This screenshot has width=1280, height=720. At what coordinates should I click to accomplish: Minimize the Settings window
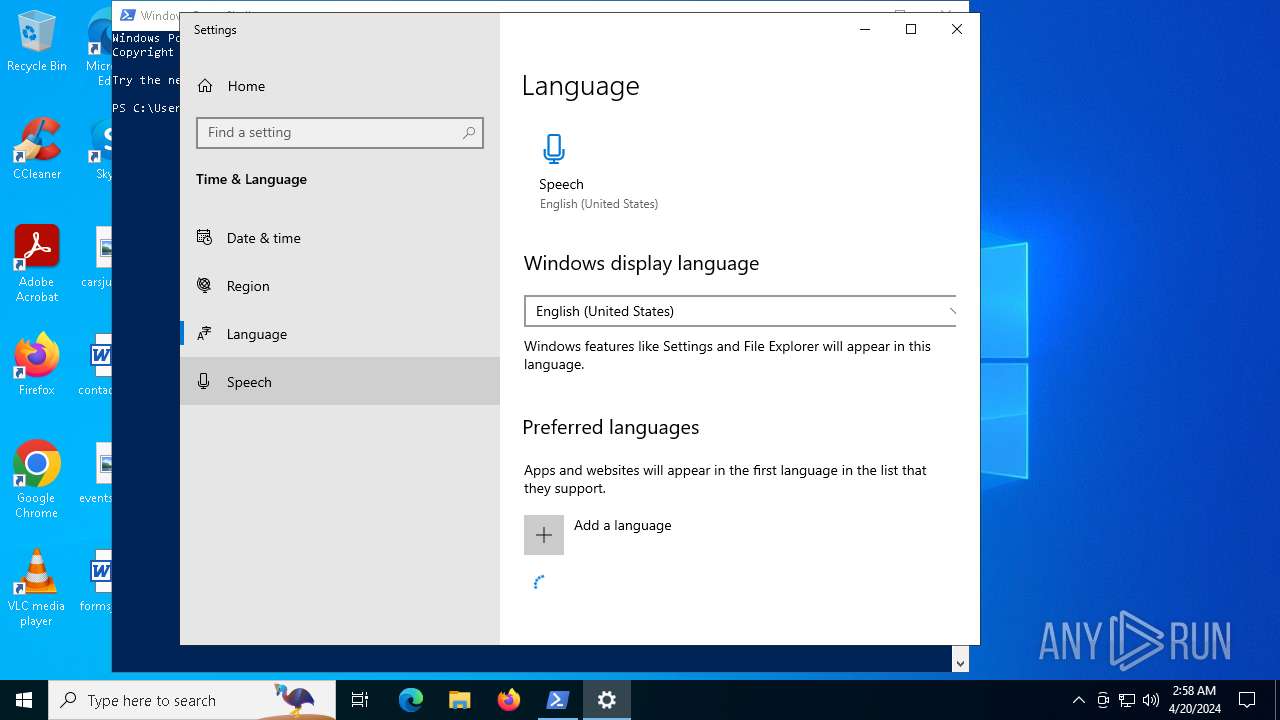(x=865, y=29)
